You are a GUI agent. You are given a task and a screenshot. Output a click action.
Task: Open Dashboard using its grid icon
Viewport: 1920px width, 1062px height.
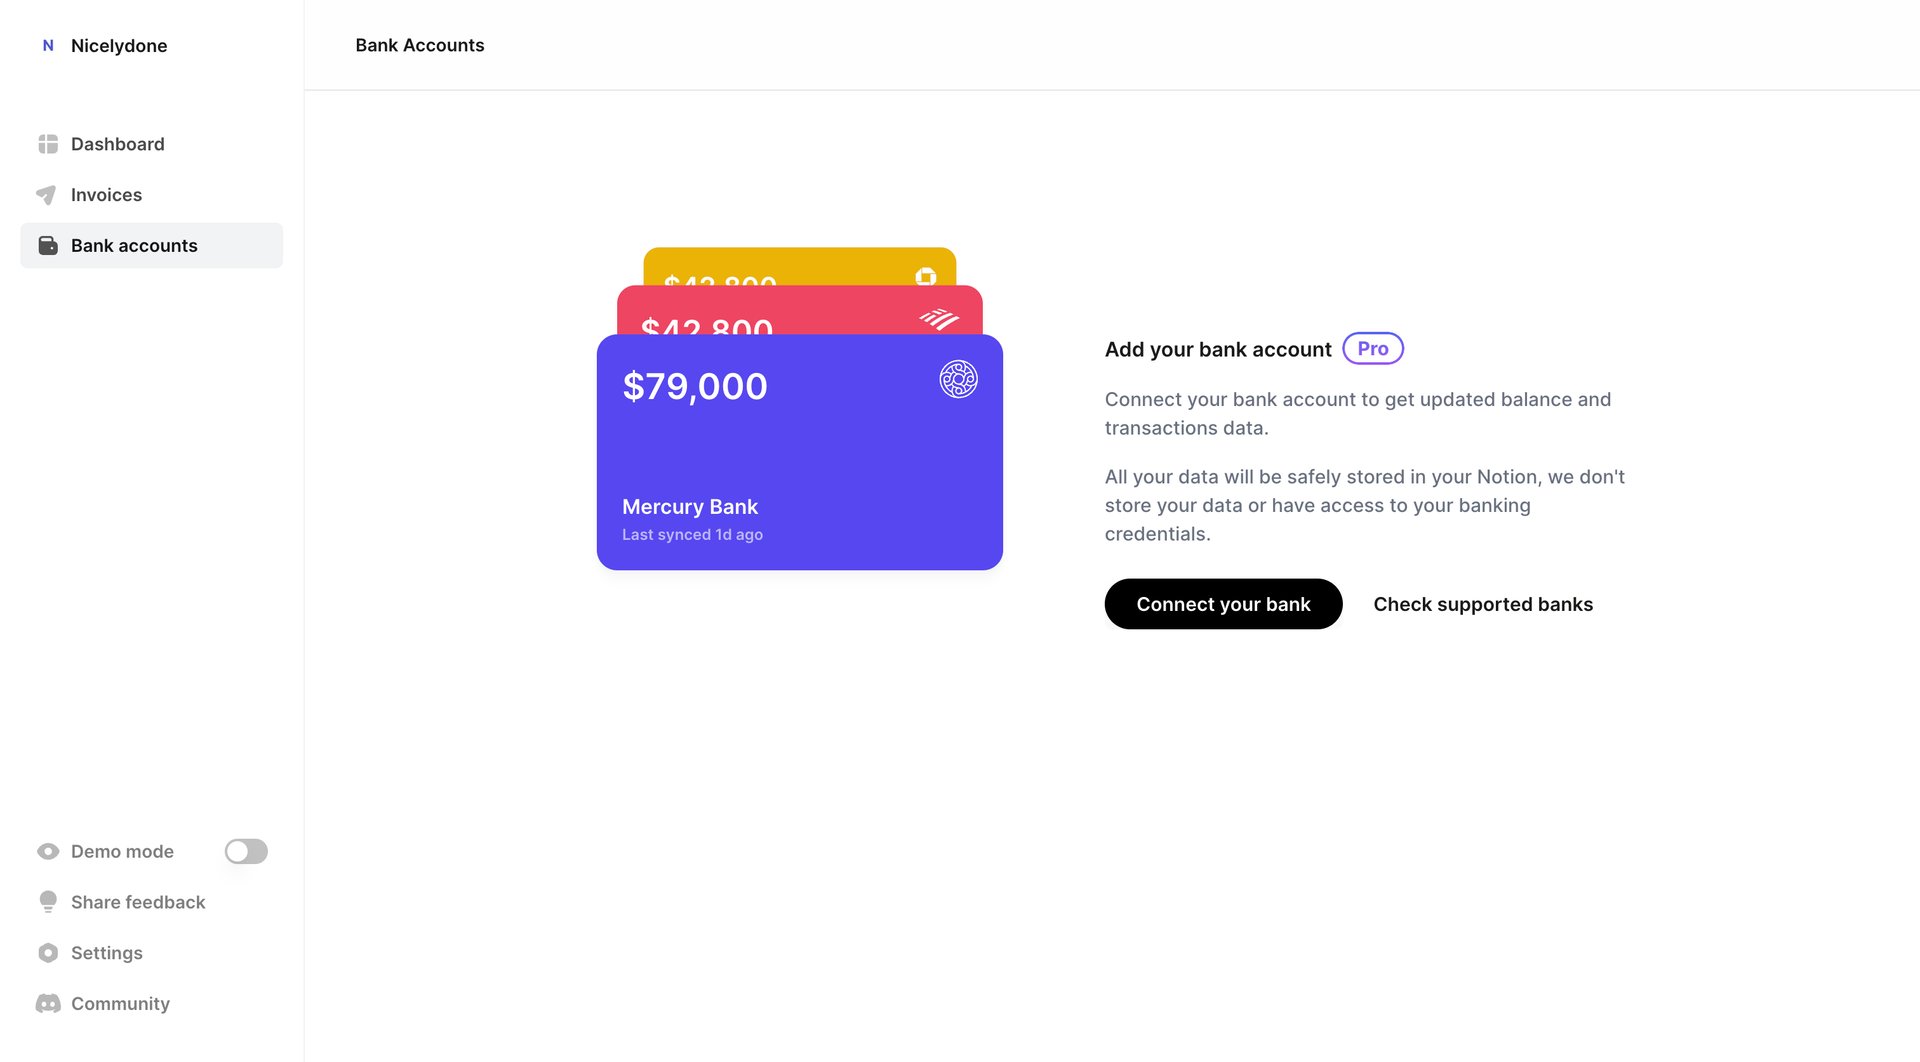coord(47,144)
